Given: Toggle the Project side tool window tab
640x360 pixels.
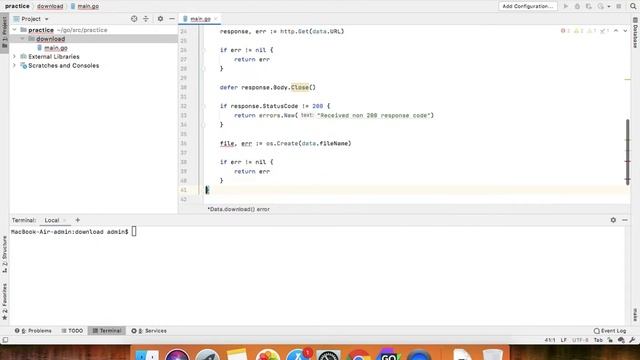Looking at the screenshot, I should pos(4,32).
